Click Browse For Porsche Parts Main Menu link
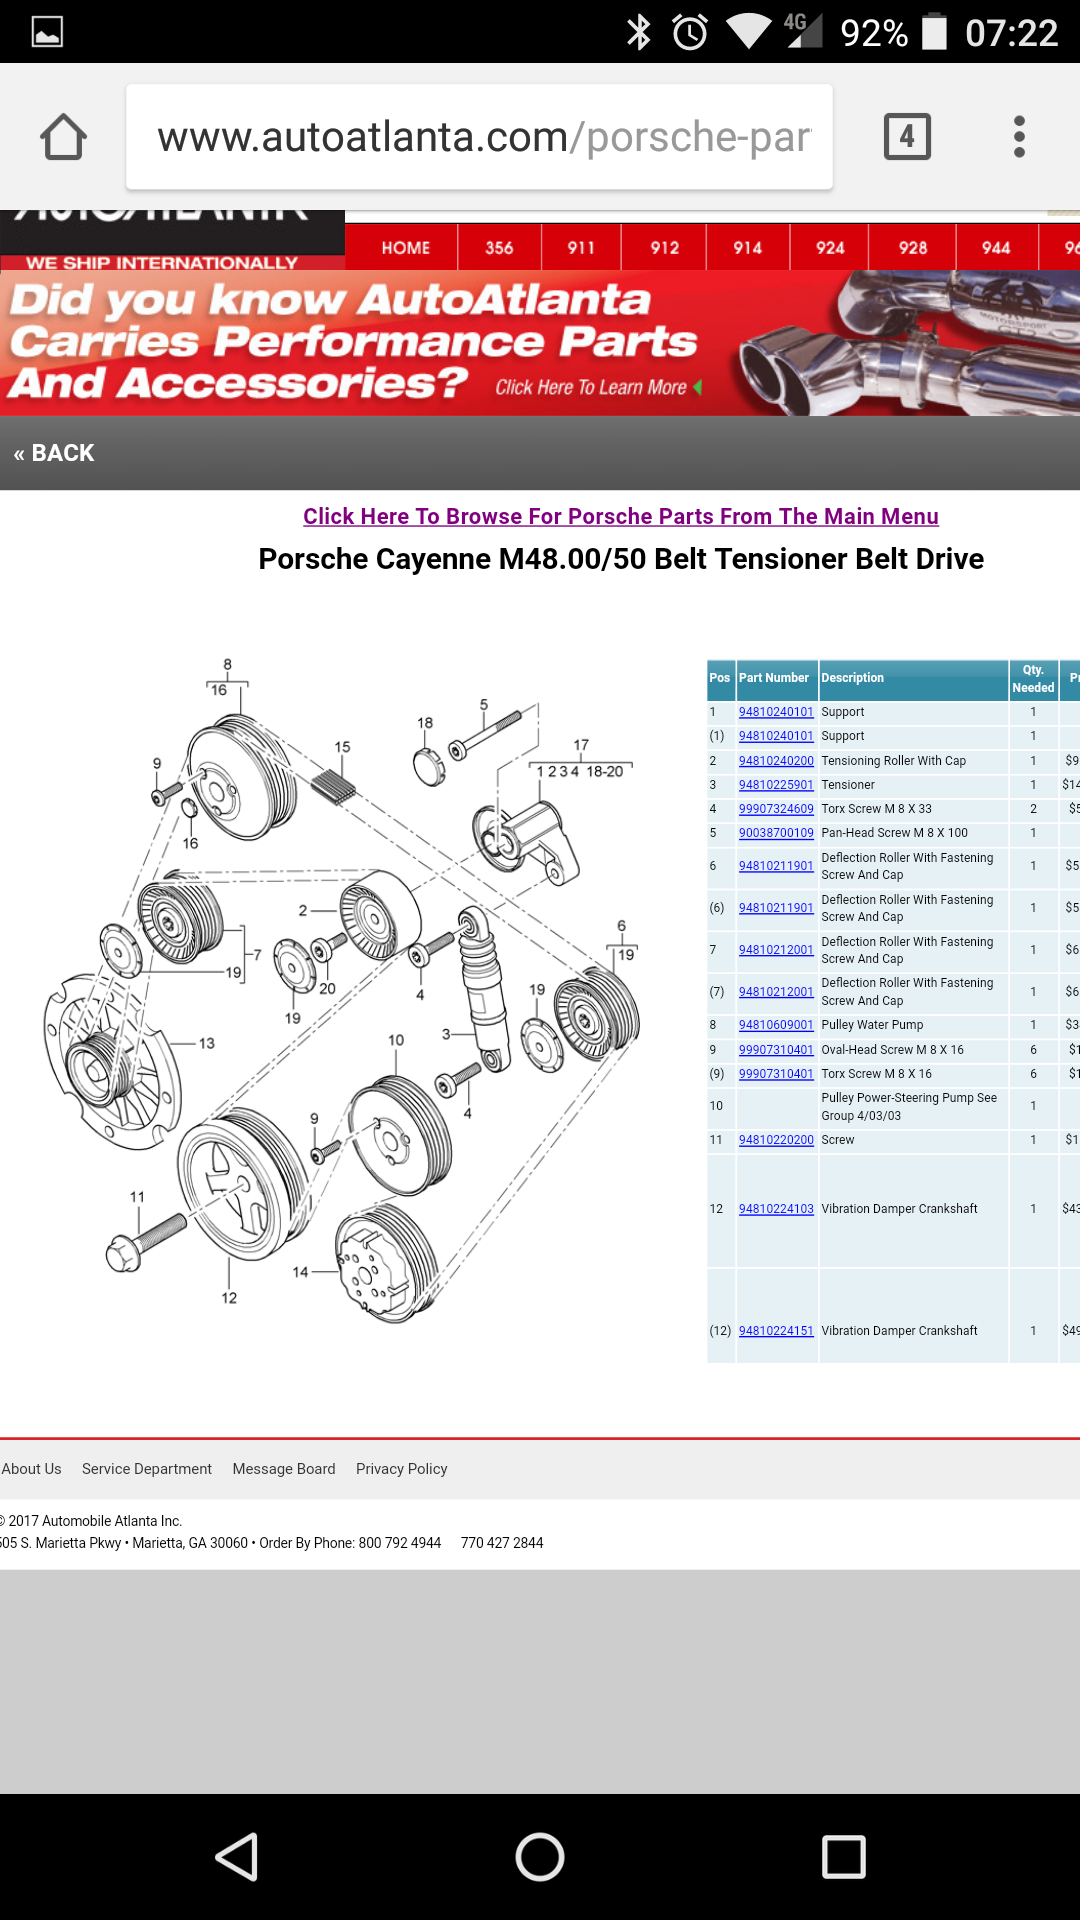The height and width of the screenshot is (1920, 1080). (x=620, y=516)
